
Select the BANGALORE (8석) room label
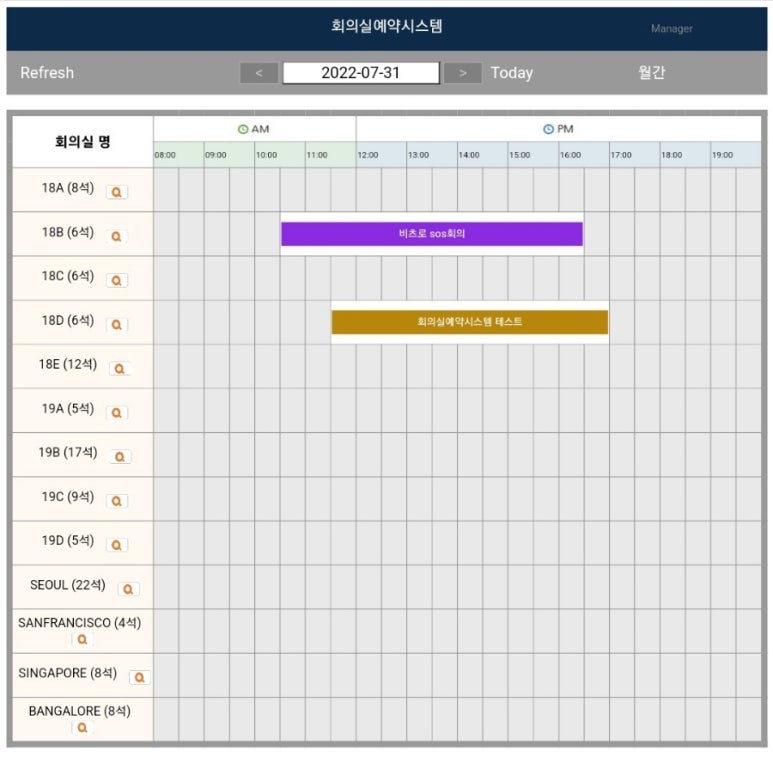pos(80,711)
